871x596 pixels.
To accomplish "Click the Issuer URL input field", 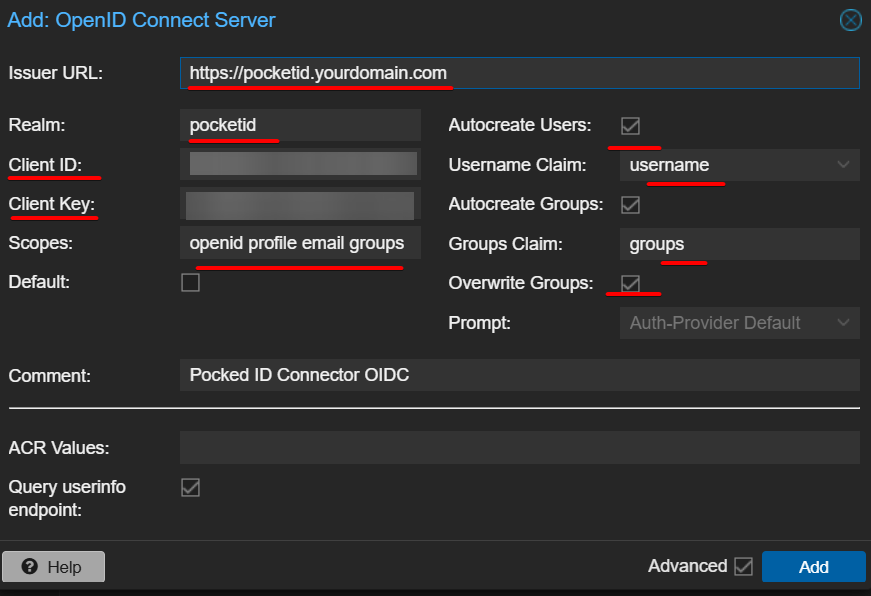I will [519, 73].
